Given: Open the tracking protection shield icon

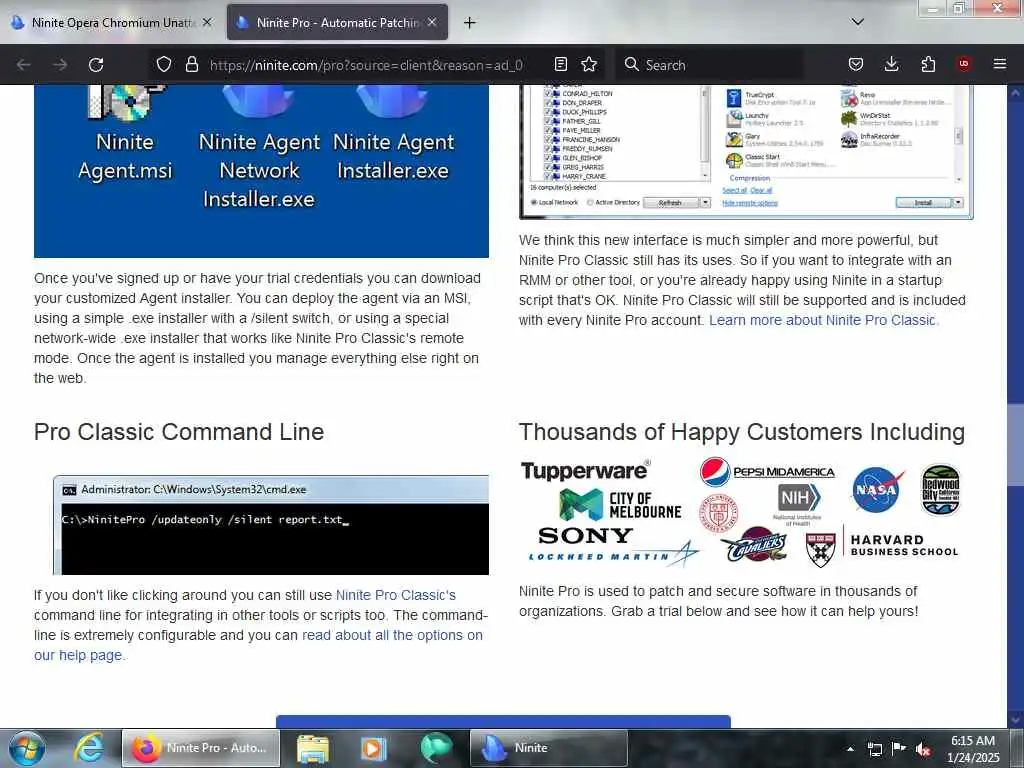Looking at the screenshot, I should pos(164,64).
